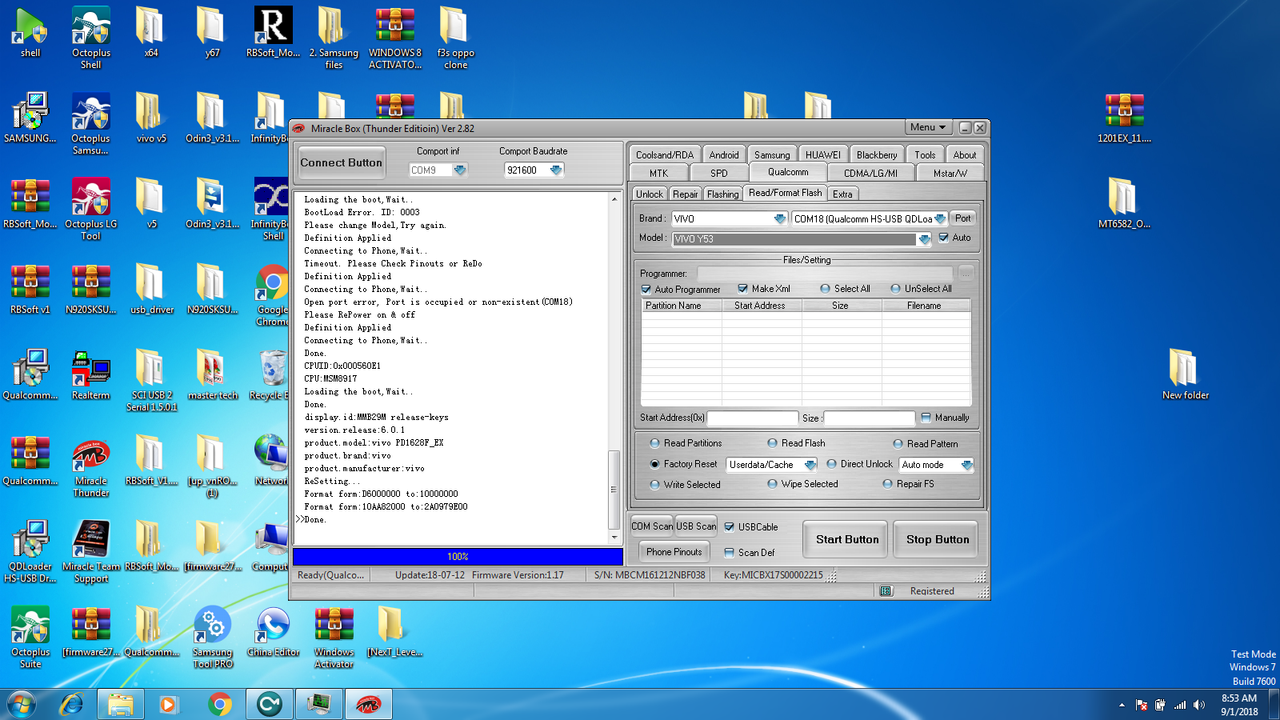1280x720 pixels.
Task: Open the Android tab
Action: 724,155
